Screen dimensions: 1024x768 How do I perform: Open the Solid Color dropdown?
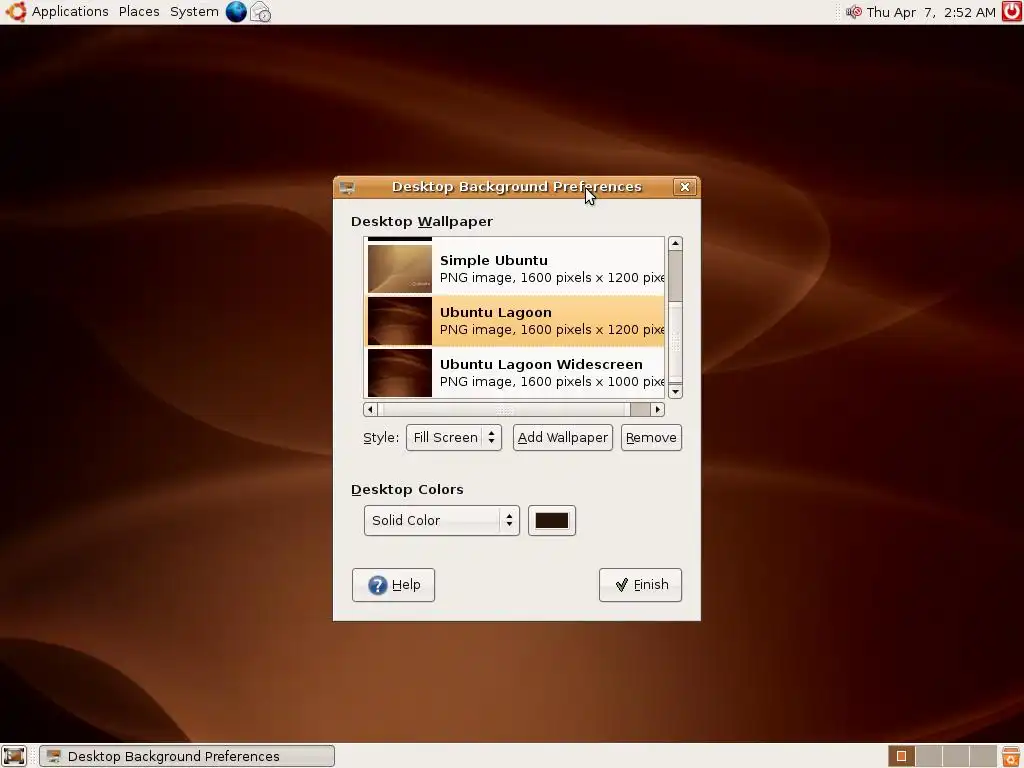441,520
